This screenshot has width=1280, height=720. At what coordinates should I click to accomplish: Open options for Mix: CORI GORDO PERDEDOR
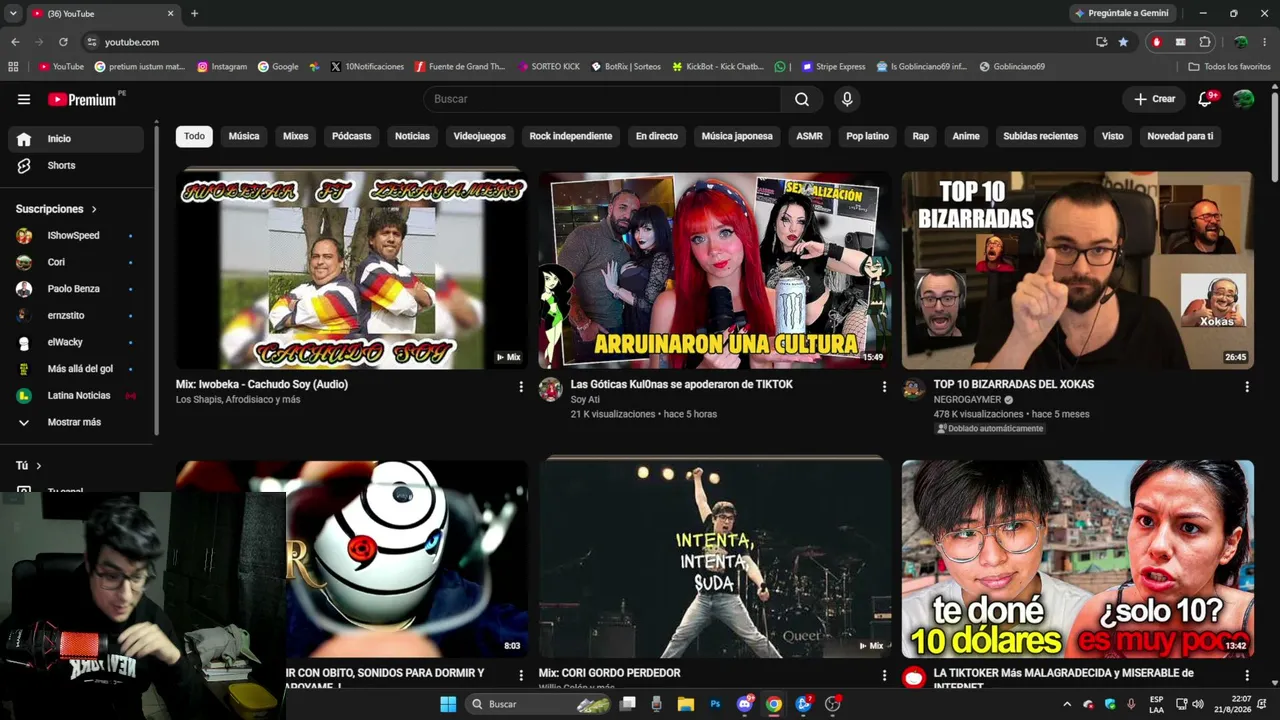click(884, 676)
